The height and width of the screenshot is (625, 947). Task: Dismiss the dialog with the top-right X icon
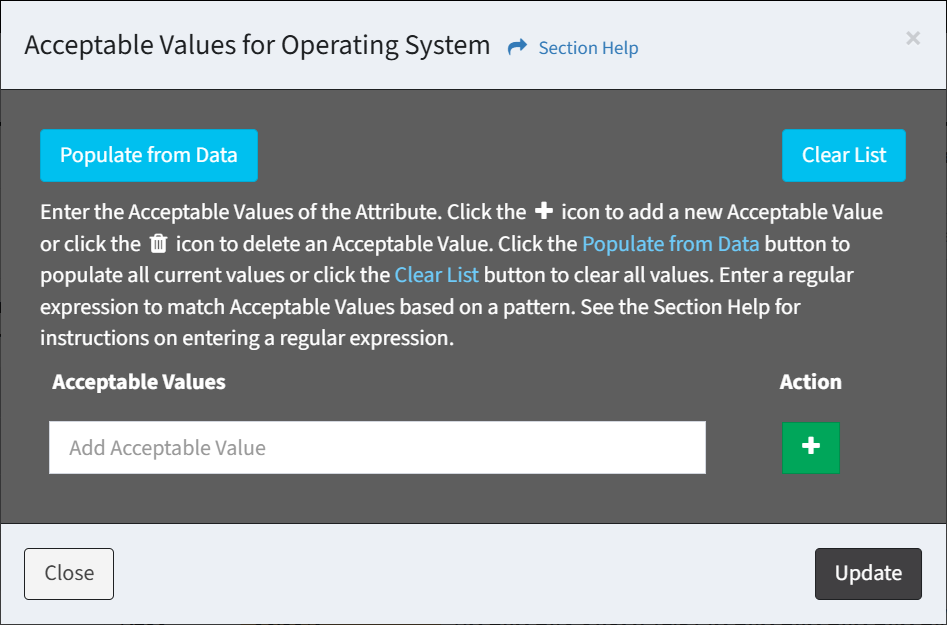[913, 38]
